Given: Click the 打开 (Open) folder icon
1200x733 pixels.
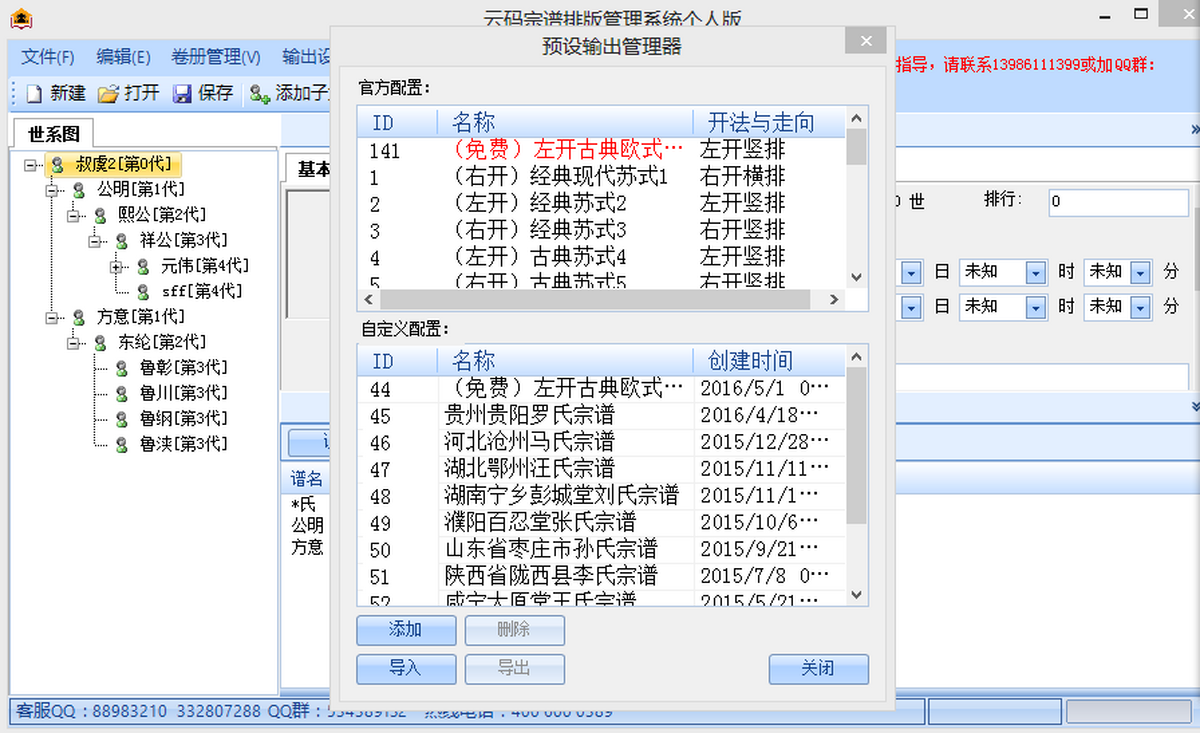Looking at the screenshot, I should click(x=108, y=94).
